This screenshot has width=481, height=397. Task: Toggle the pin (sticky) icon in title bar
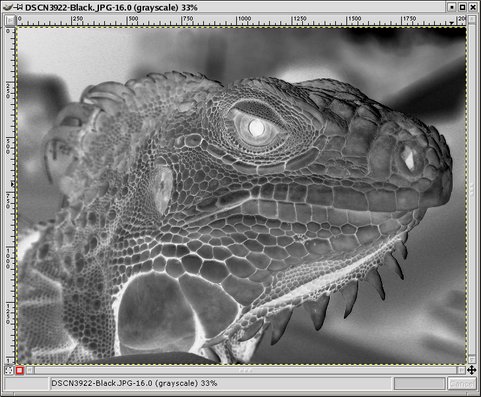[x=19, y=7]
